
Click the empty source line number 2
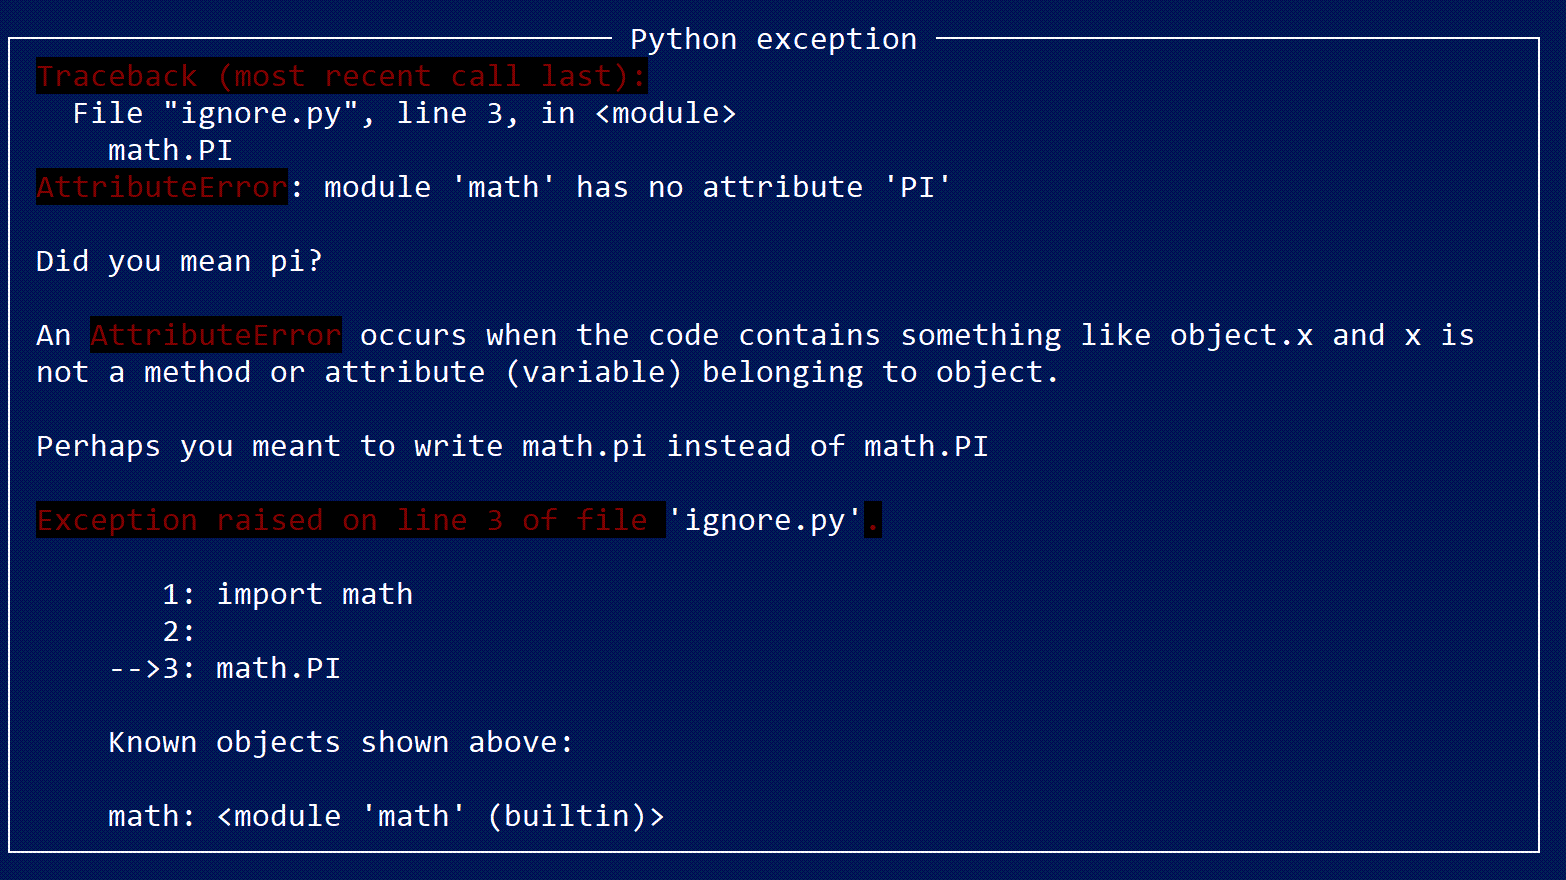(x=178, y=631)
